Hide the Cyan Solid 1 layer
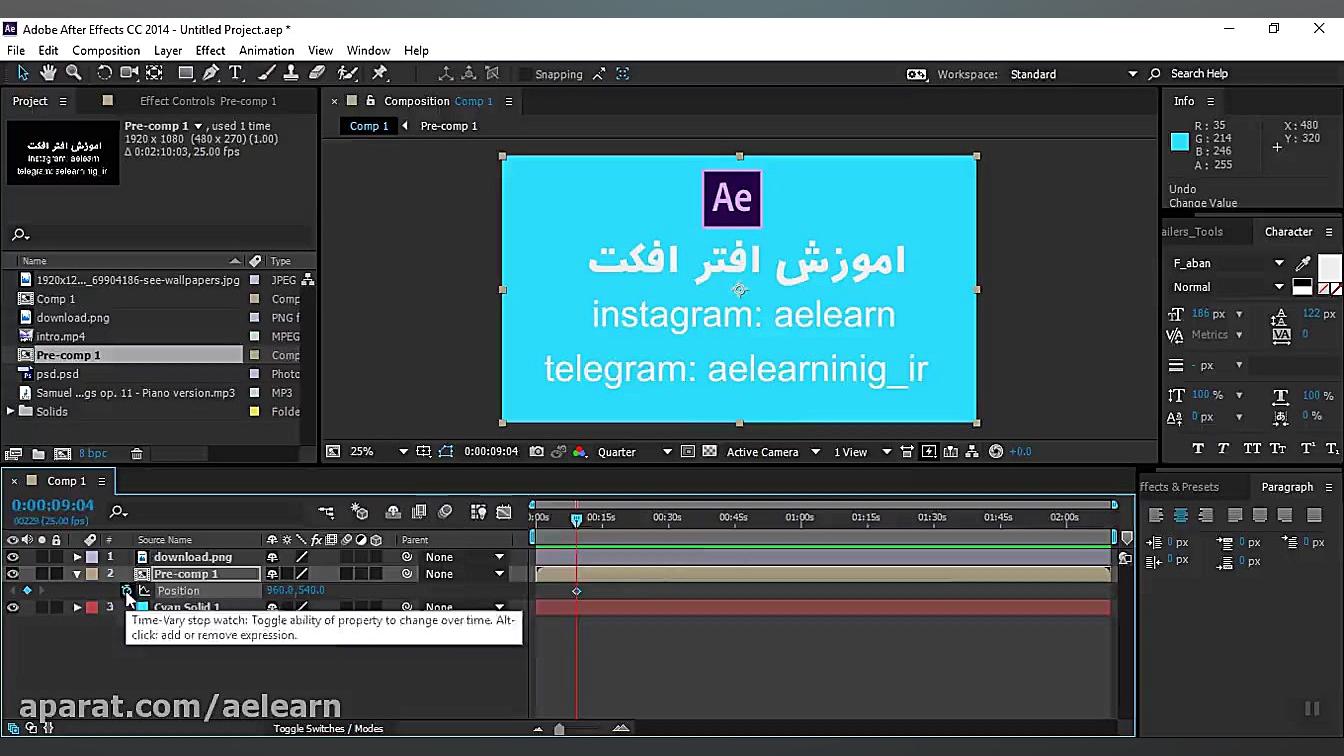The image size is (1344, 756). point(13,607)
